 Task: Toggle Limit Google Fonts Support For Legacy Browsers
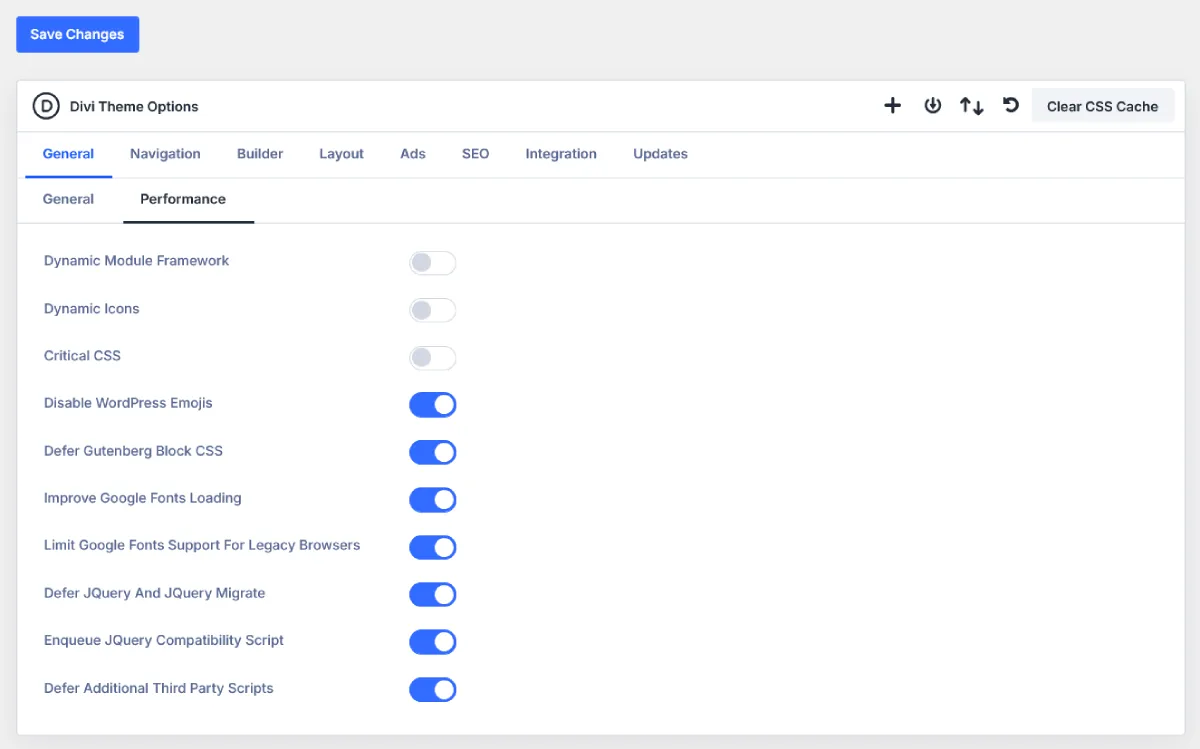tap(433, 548)
